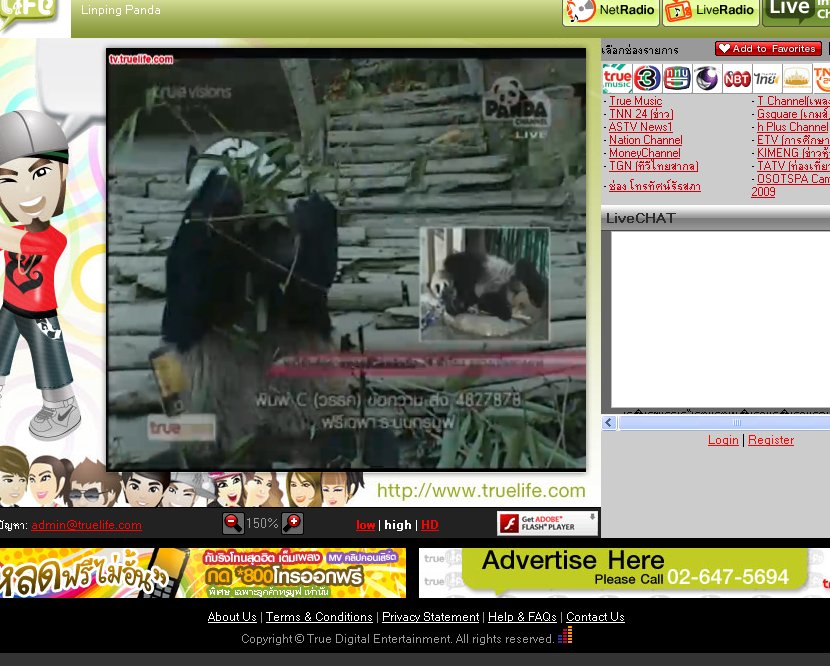Click the LiveCHAT scroll left arrow
The width and height of the screenshot is (830, 666).
coord(609,422)
